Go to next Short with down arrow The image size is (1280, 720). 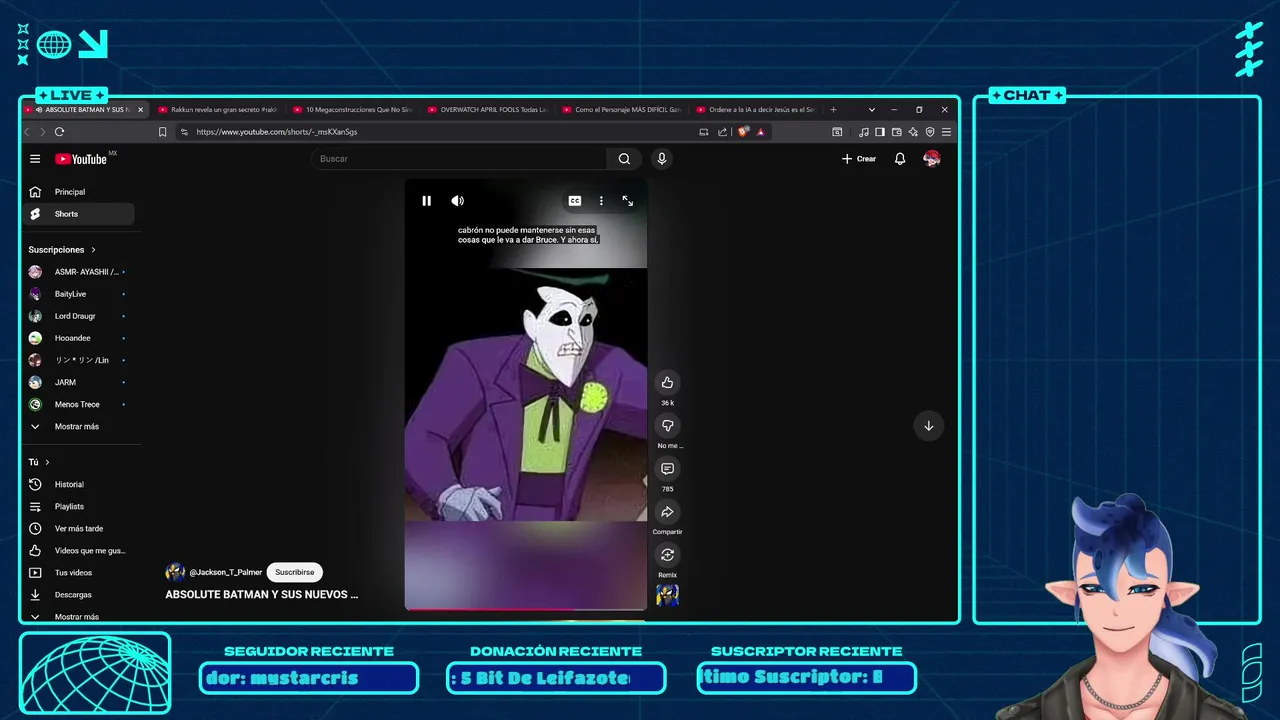click(928, 426)
